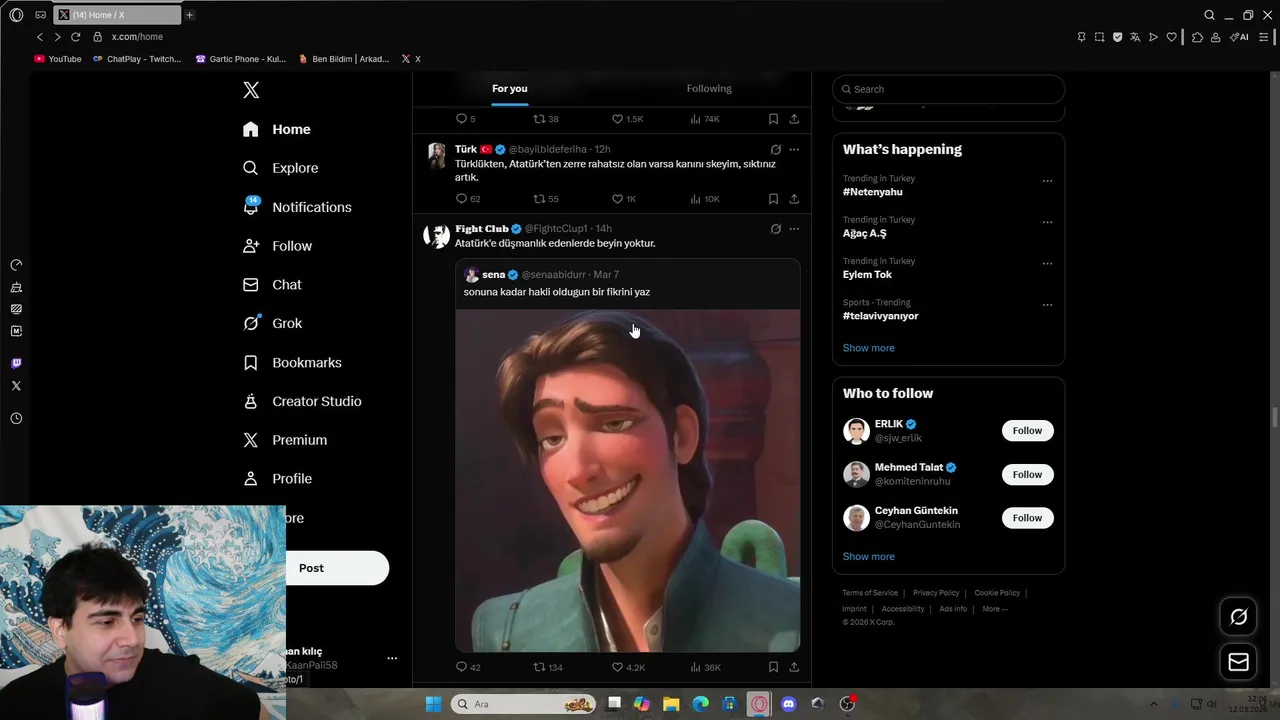Image resolution: width=1280 pixels, height=720 pixels.
Task: Open the Ağaç A.Ş trend
Action: click(864, 233)
